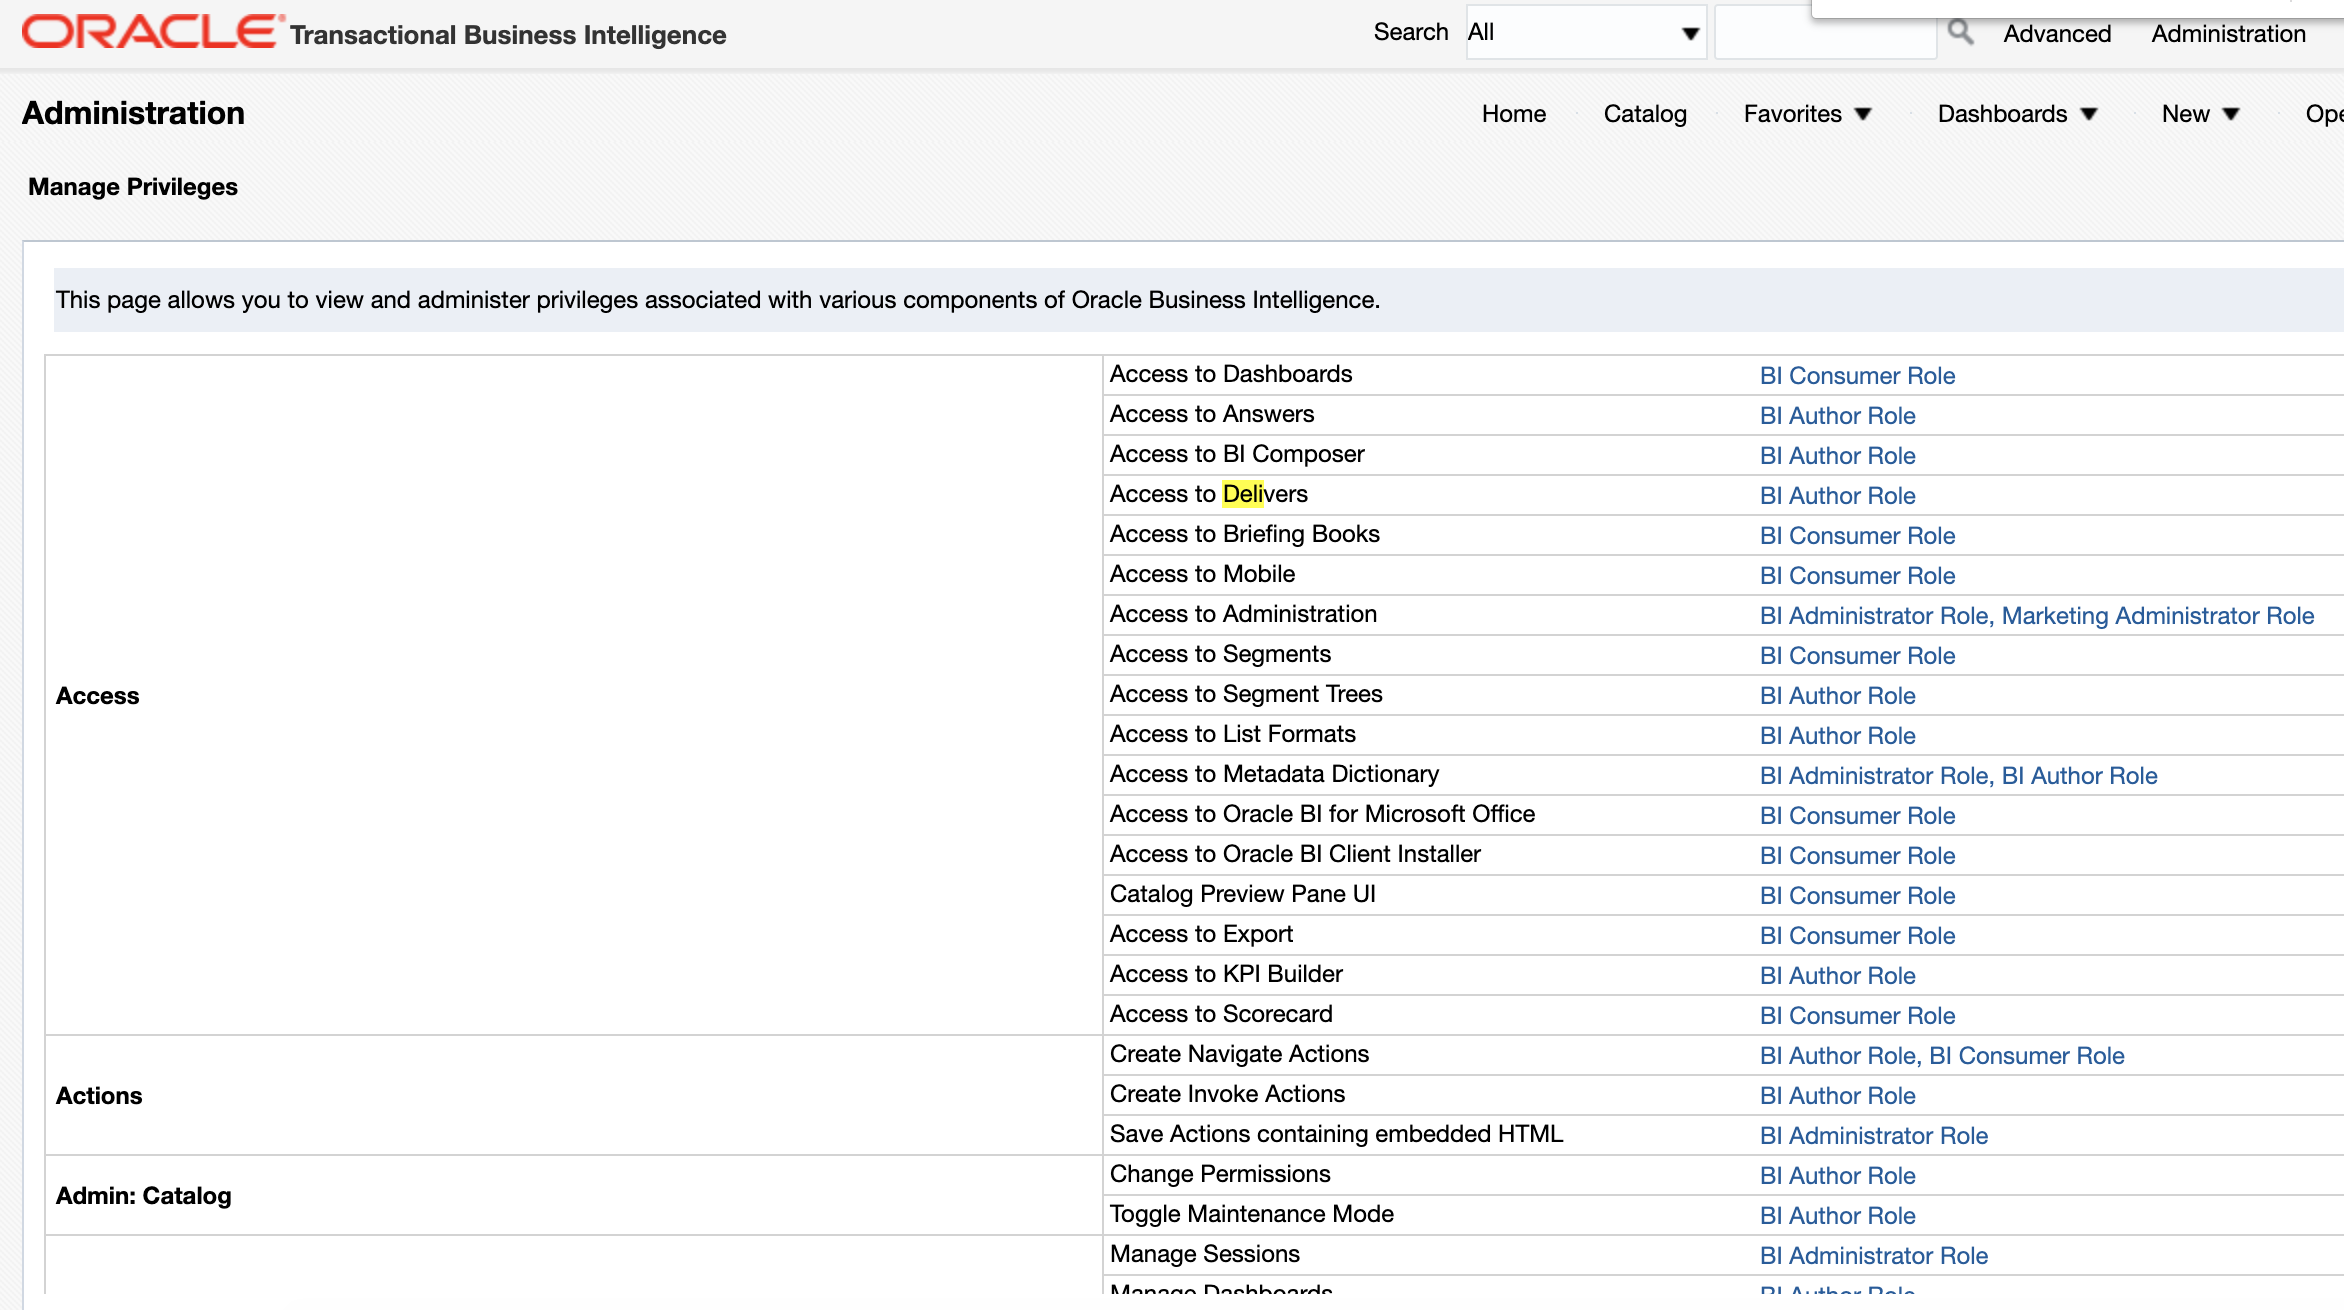Open BI Author Role for Access to Delivers
The image size is (2344, 1310).
[x=1837, y=496]
